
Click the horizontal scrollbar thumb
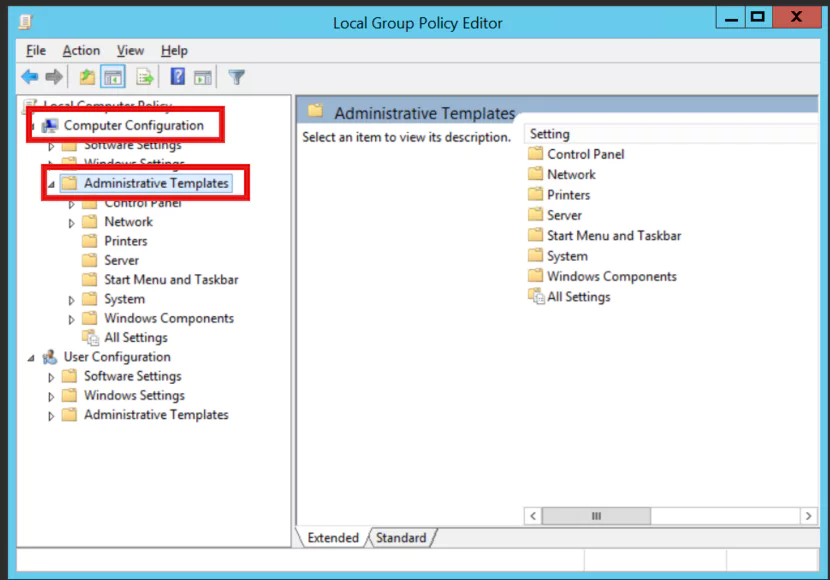[x=597, y=516]
